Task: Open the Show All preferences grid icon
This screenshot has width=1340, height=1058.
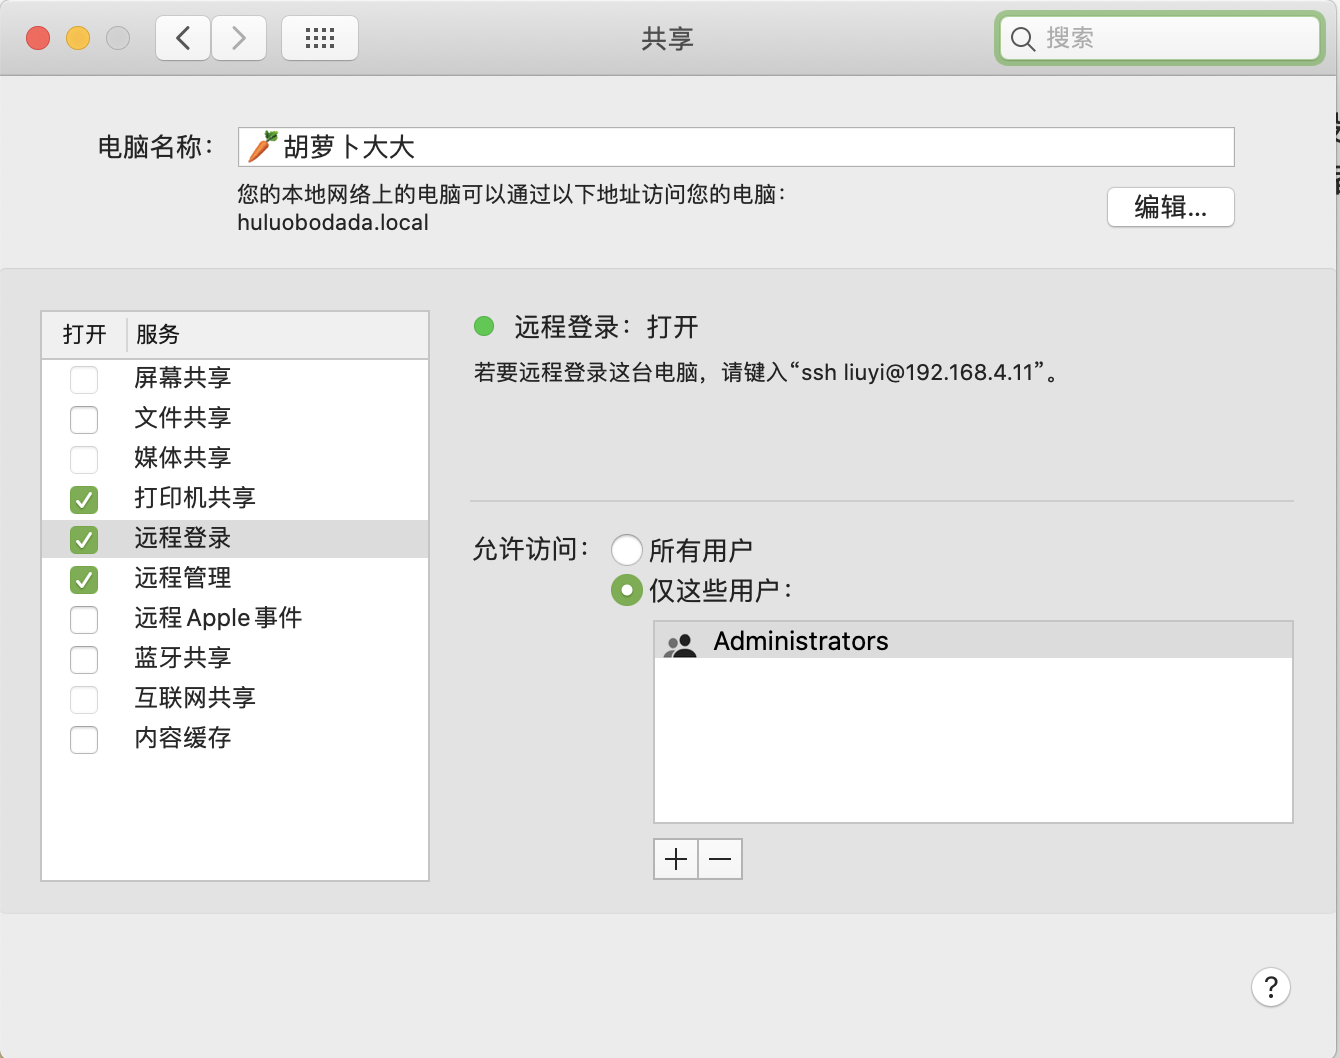Action: pyautogui.click(x=319, y=37)
